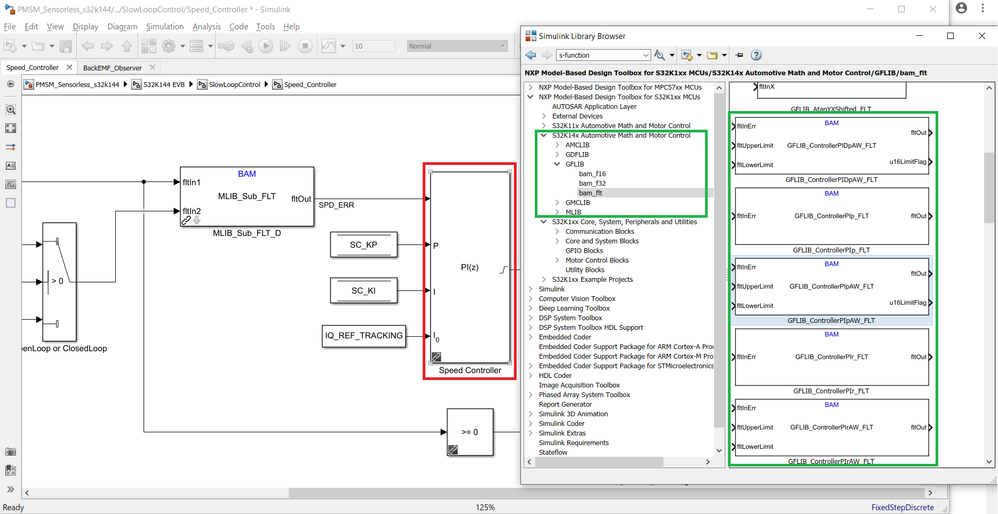998x514 pixels.
Task: Click the Step Forward simulation button
Action: [285, 46]
